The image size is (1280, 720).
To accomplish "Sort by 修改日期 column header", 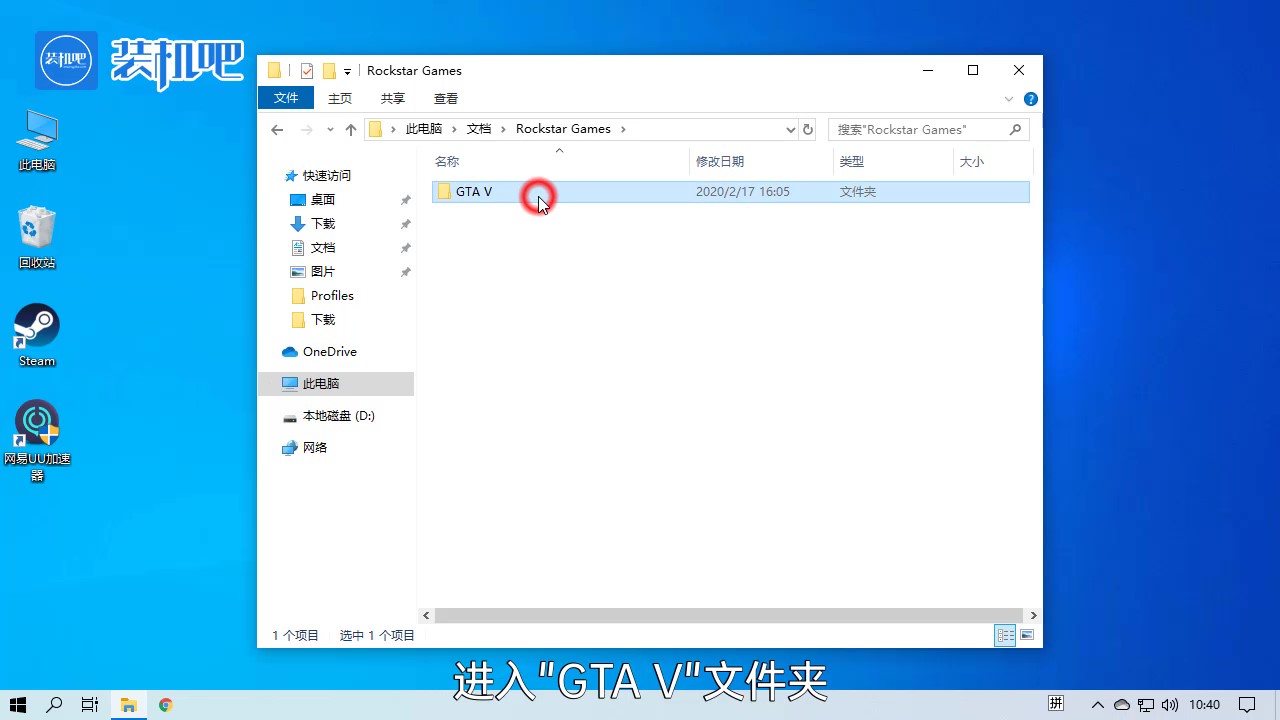I will 720,161.
